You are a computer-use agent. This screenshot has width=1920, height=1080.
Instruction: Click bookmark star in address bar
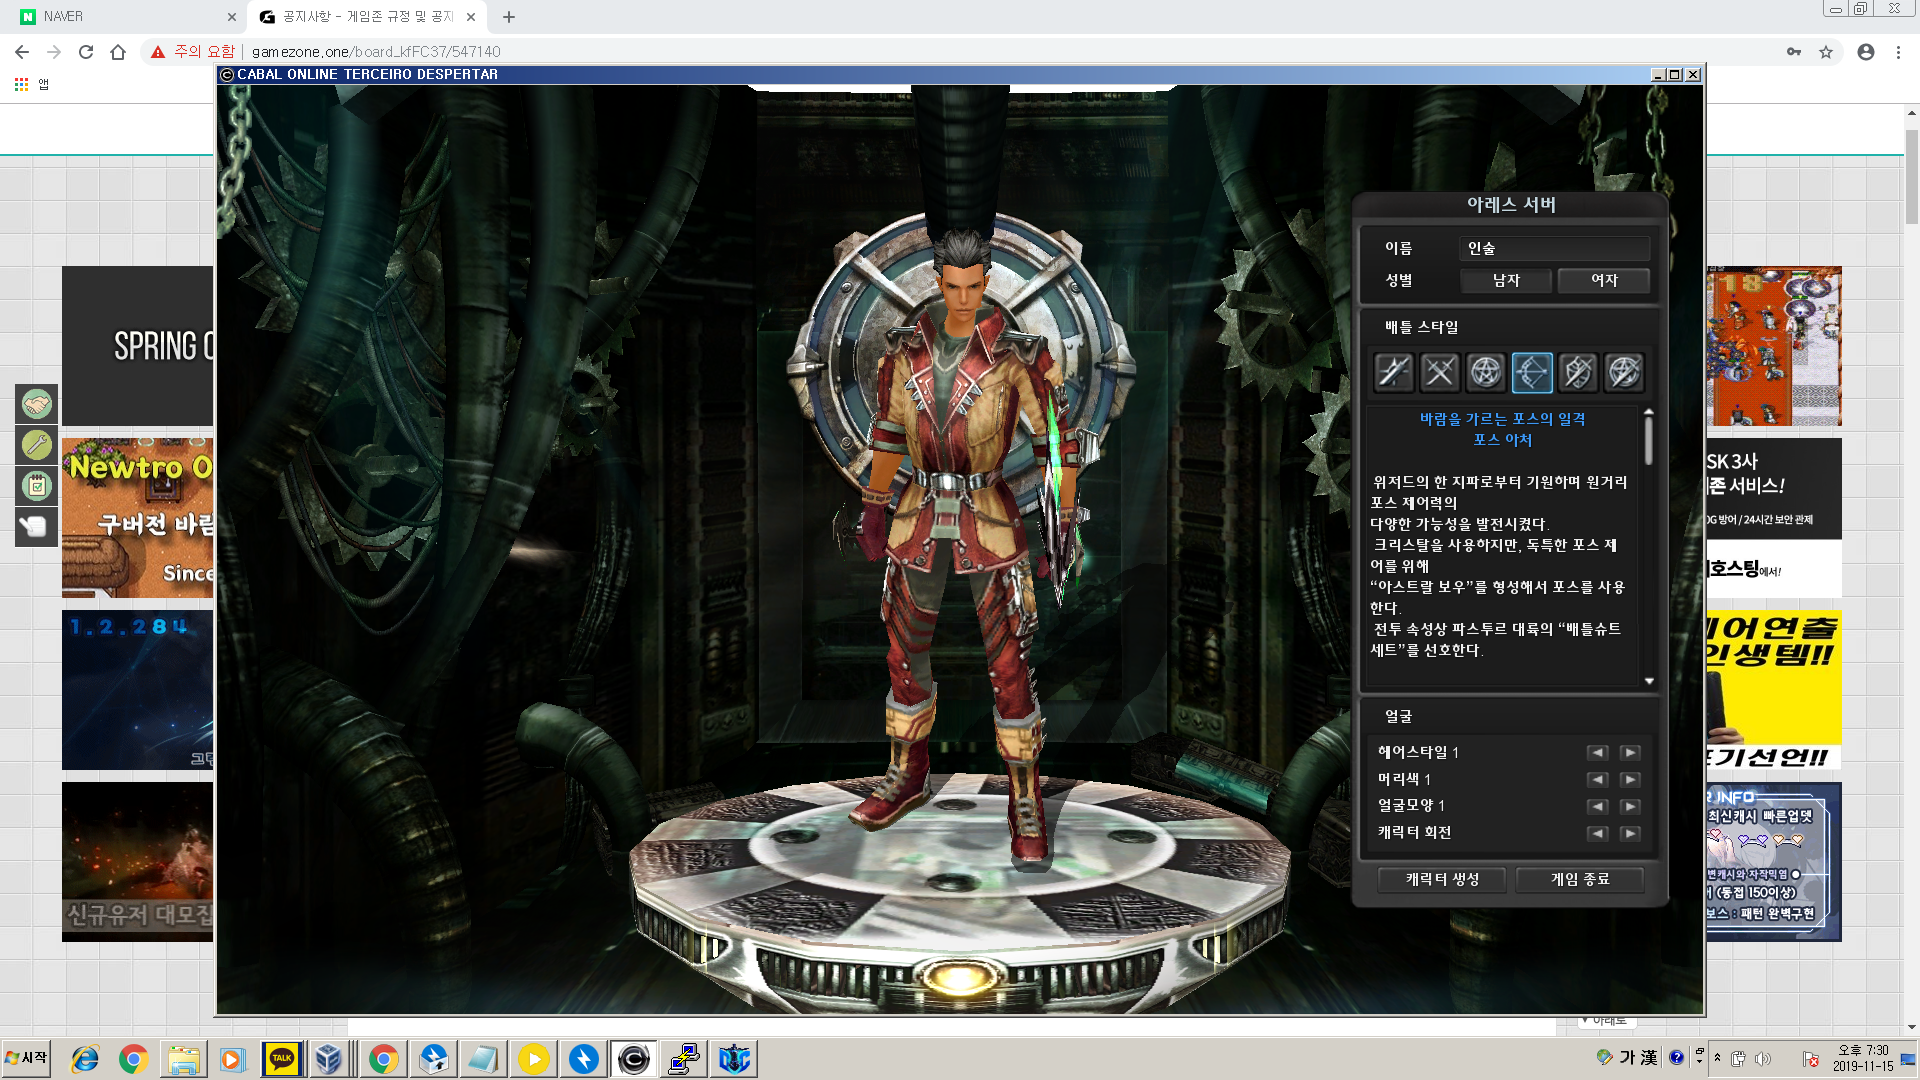click(x=1826, y=52)
